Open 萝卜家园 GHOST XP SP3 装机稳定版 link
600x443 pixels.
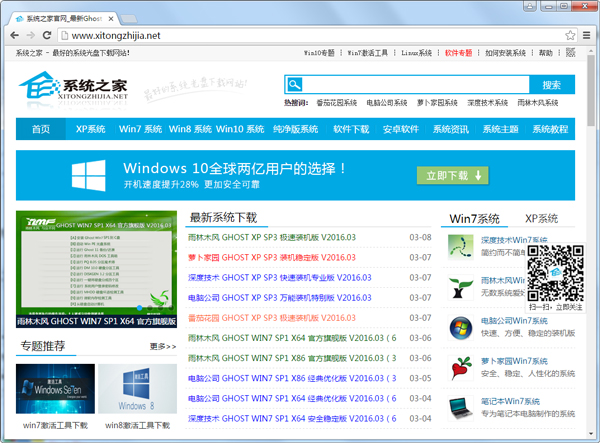click(x=272, y=257)
